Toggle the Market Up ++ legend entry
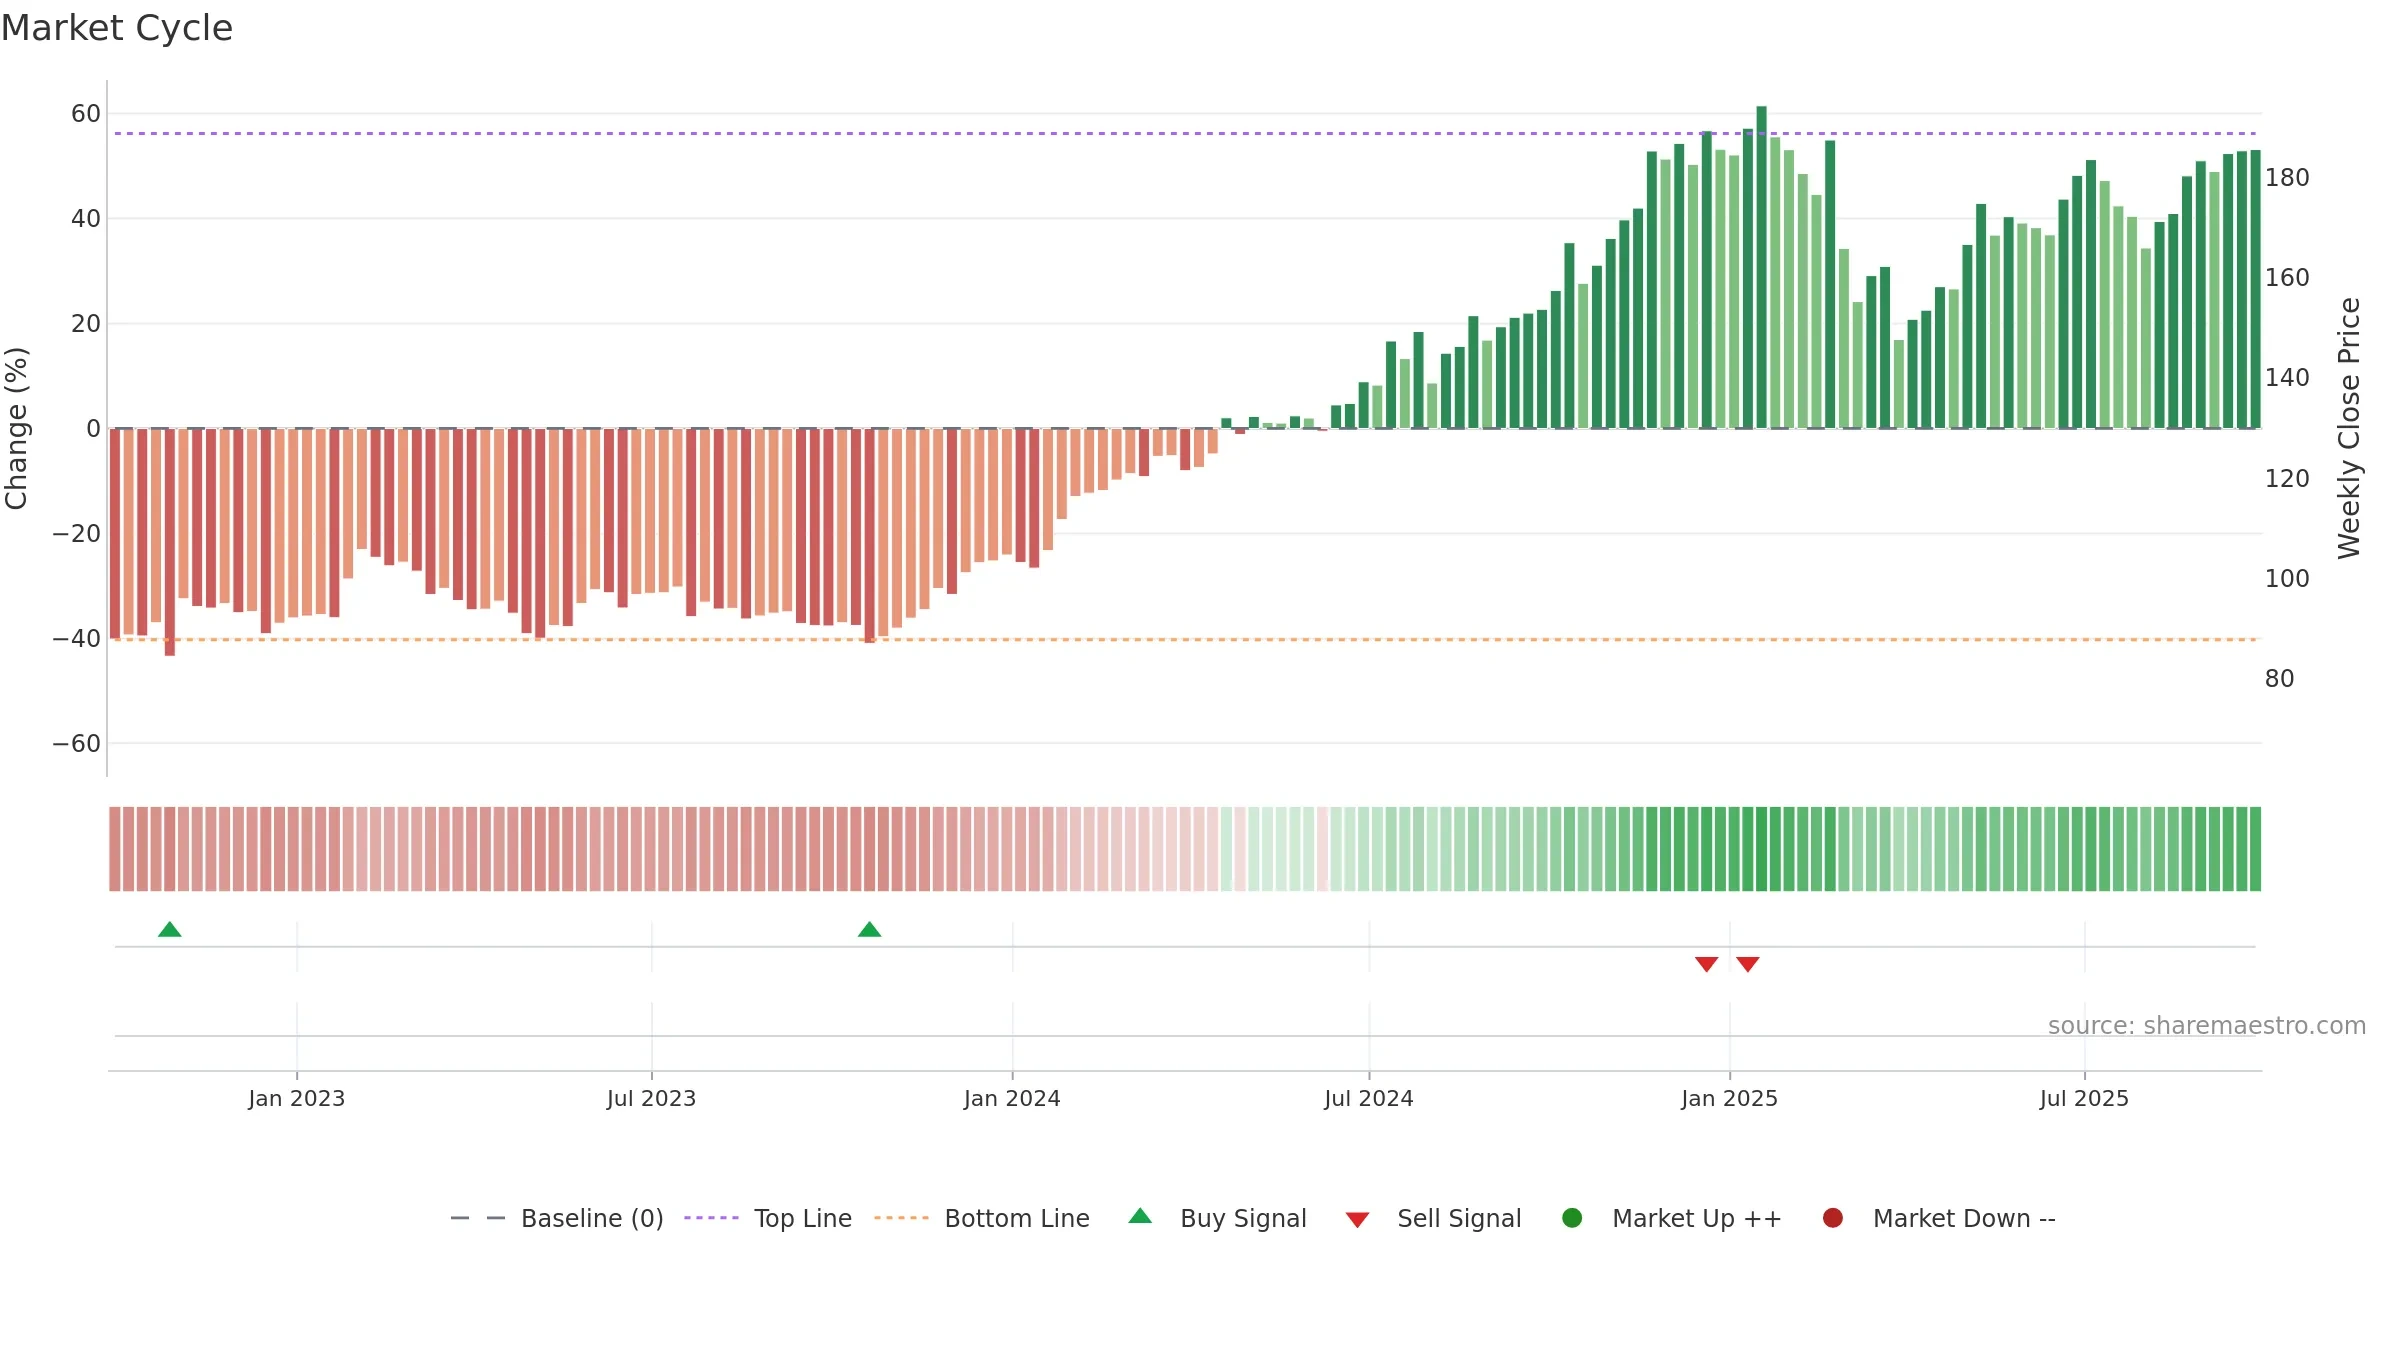 click(x=1671, y=1218)
